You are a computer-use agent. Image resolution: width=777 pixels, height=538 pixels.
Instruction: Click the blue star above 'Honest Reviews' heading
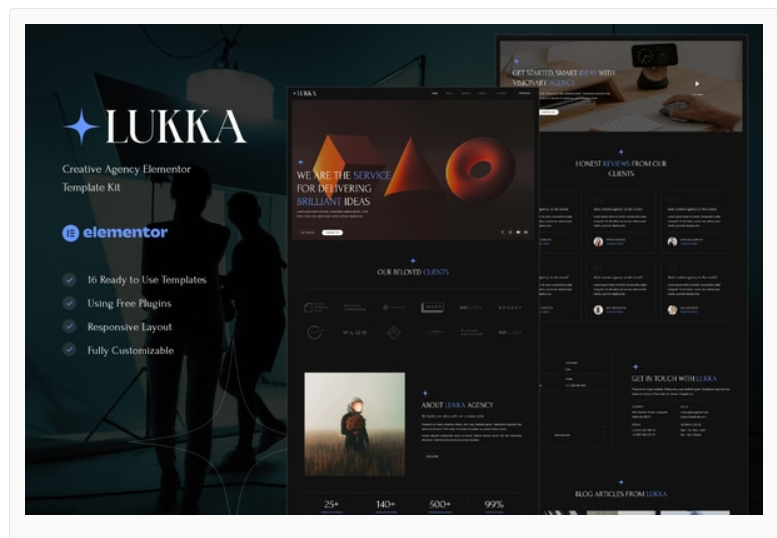coord(621,152)
